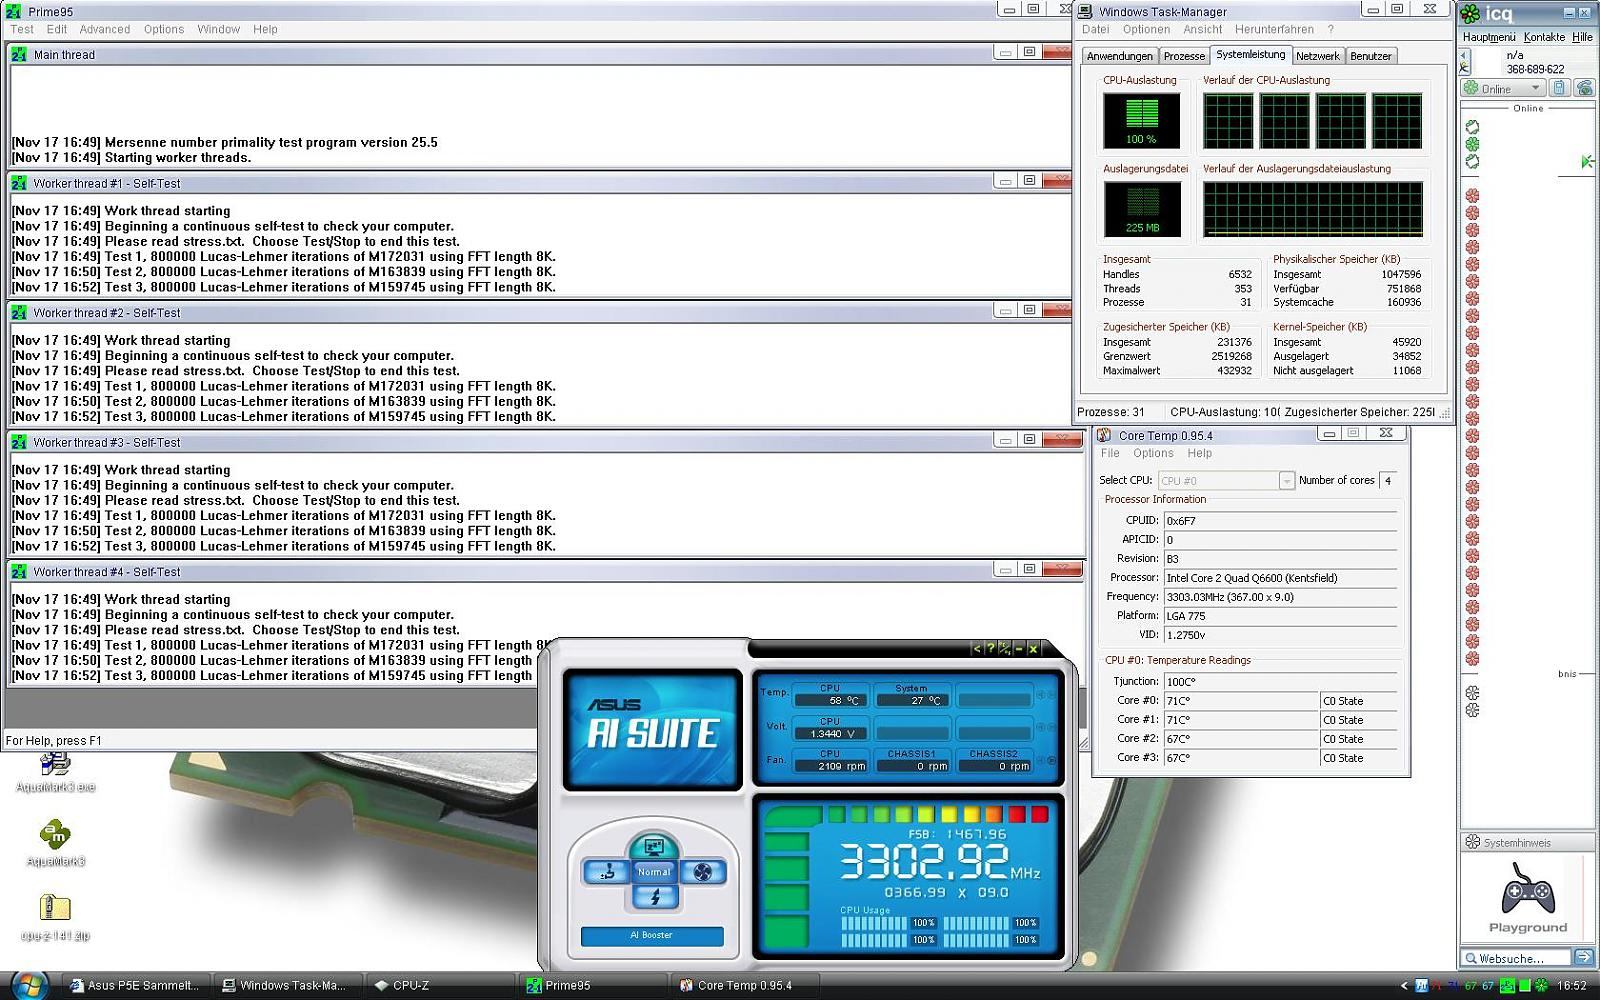Click AI Suite unit toggle icon beside help
The image size is (1600, 1000).
[x=1004, y=649]
